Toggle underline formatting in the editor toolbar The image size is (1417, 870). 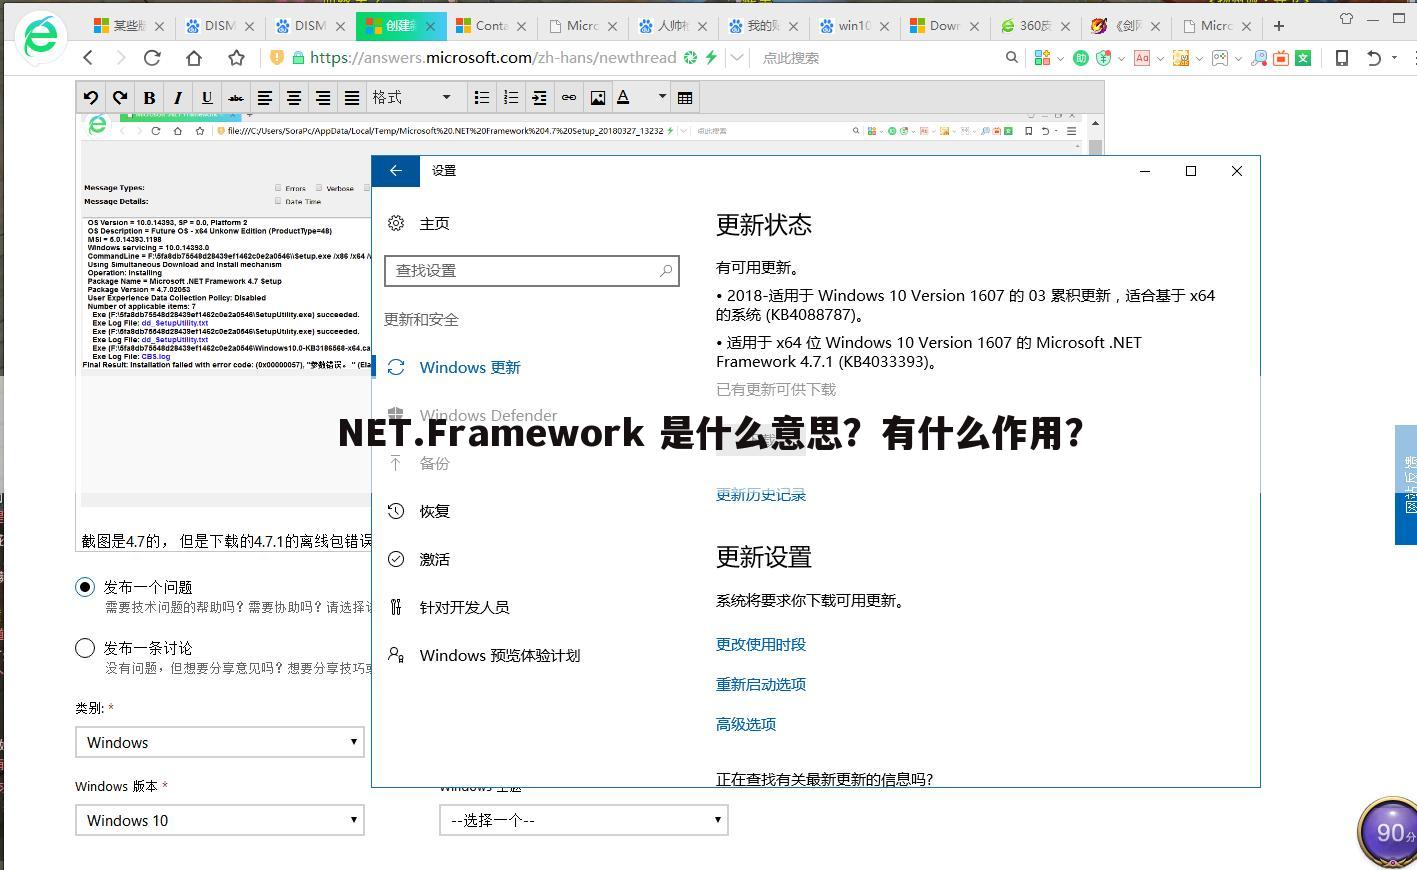point(207,97)
